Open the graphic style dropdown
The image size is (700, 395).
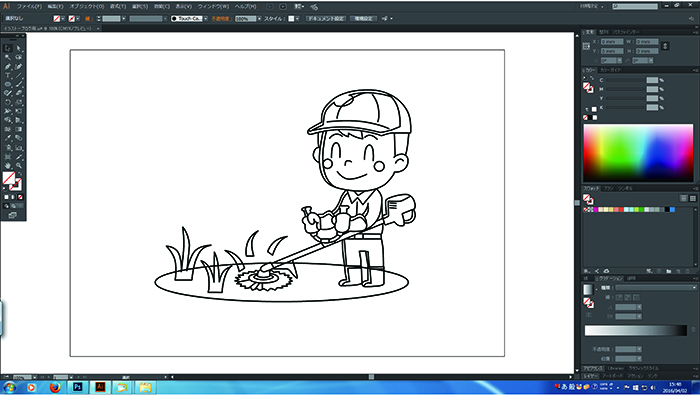(297, 19)
